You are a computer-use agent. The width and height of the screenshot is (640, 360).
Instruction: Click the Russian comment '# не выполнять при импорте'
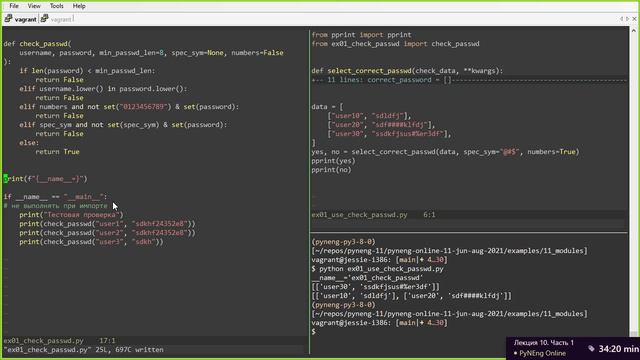pos(56,206)
